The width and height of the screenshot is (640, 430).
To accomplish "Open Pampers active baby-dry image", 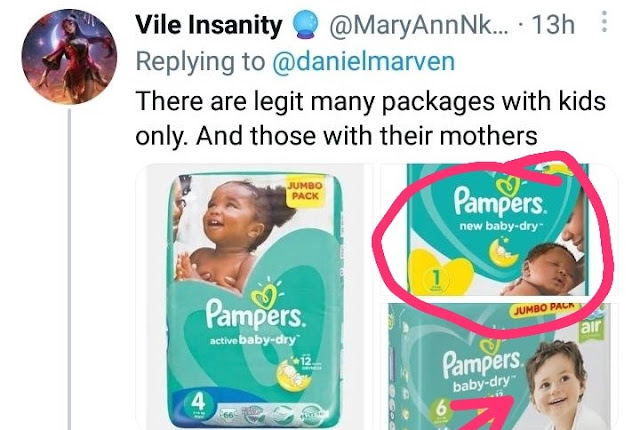I will coord(255,297).
